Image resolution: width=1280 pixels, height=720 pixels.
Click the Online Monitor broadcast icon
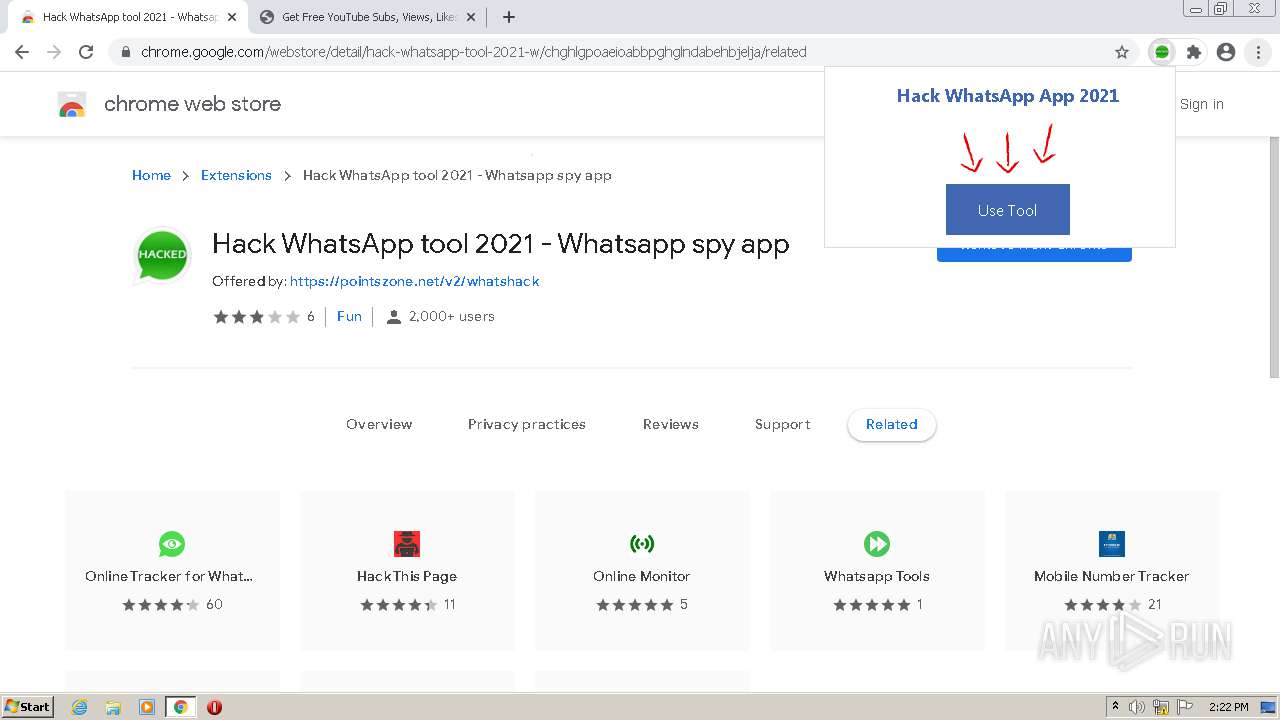point(642,544)
